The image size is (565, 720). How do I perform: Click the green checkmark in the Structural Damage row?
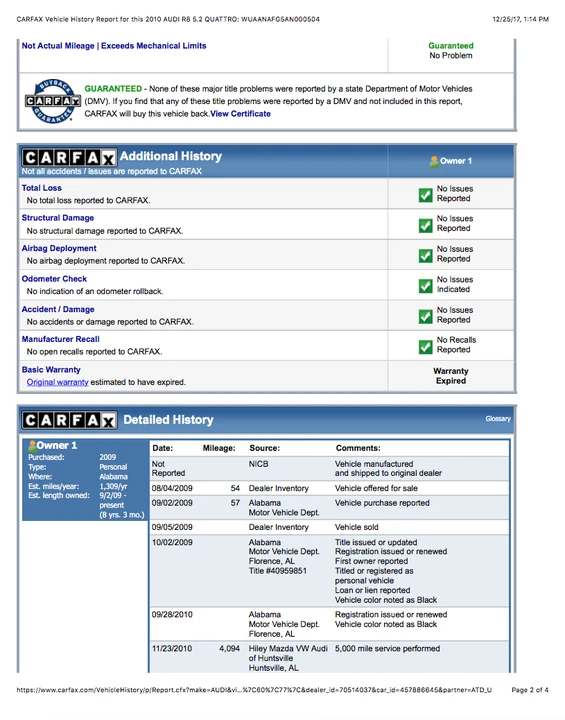425,225
